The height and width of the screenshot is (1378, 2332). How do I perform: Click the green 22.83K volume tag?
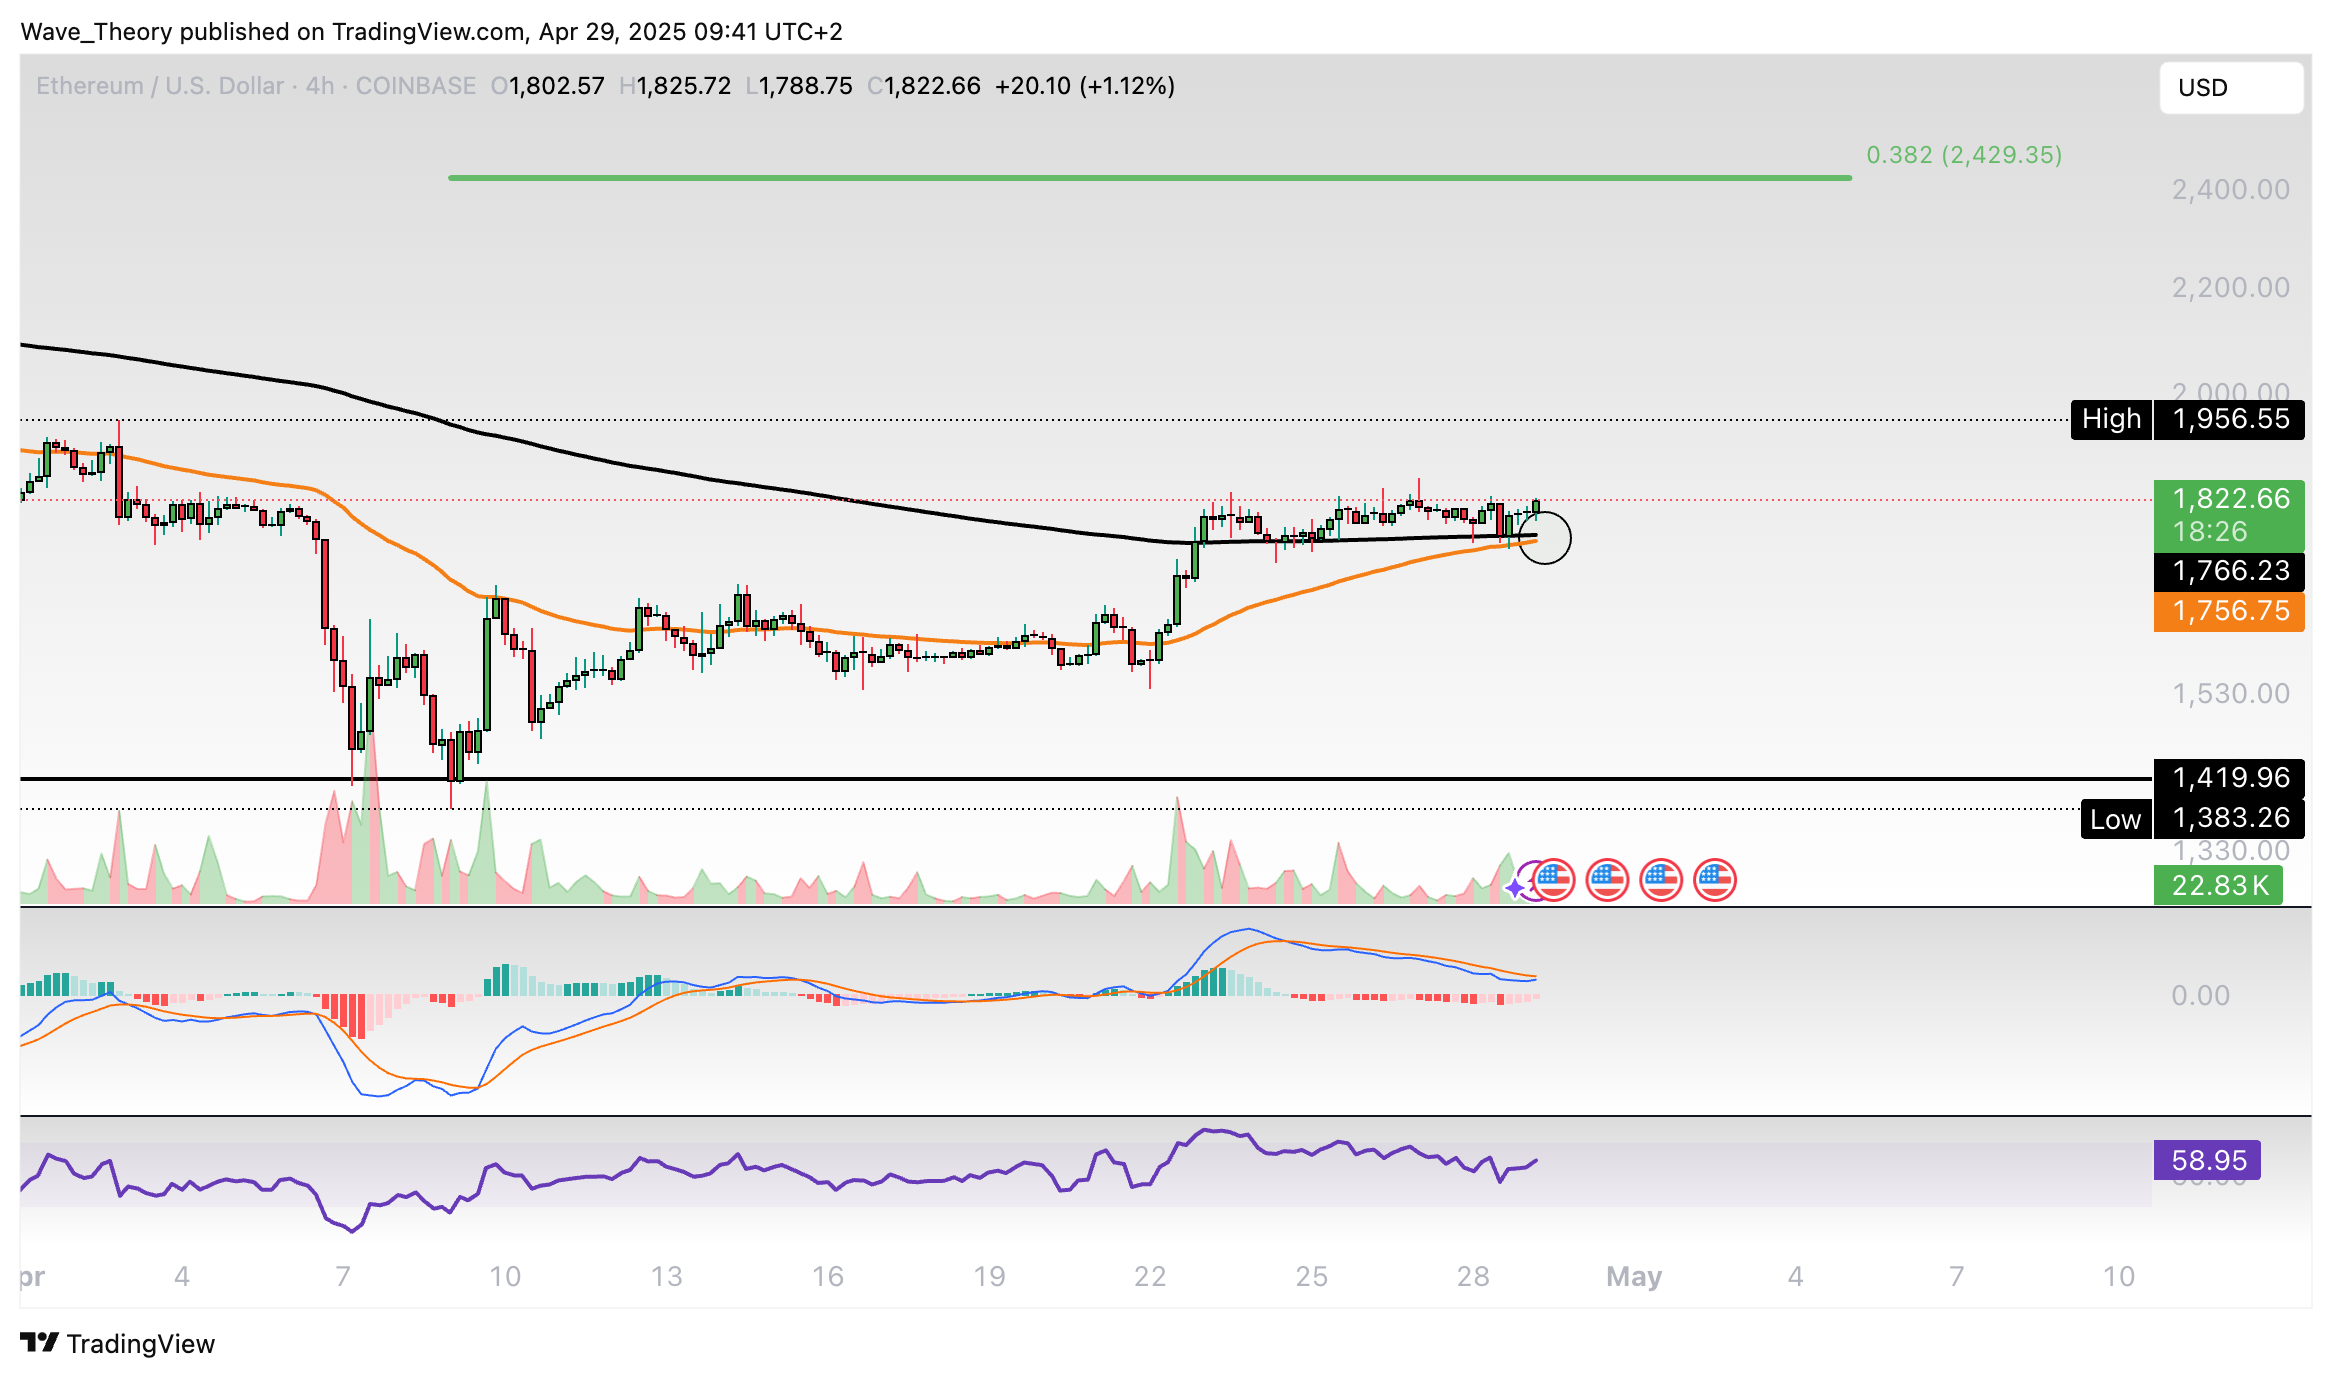coord(2217,885)
